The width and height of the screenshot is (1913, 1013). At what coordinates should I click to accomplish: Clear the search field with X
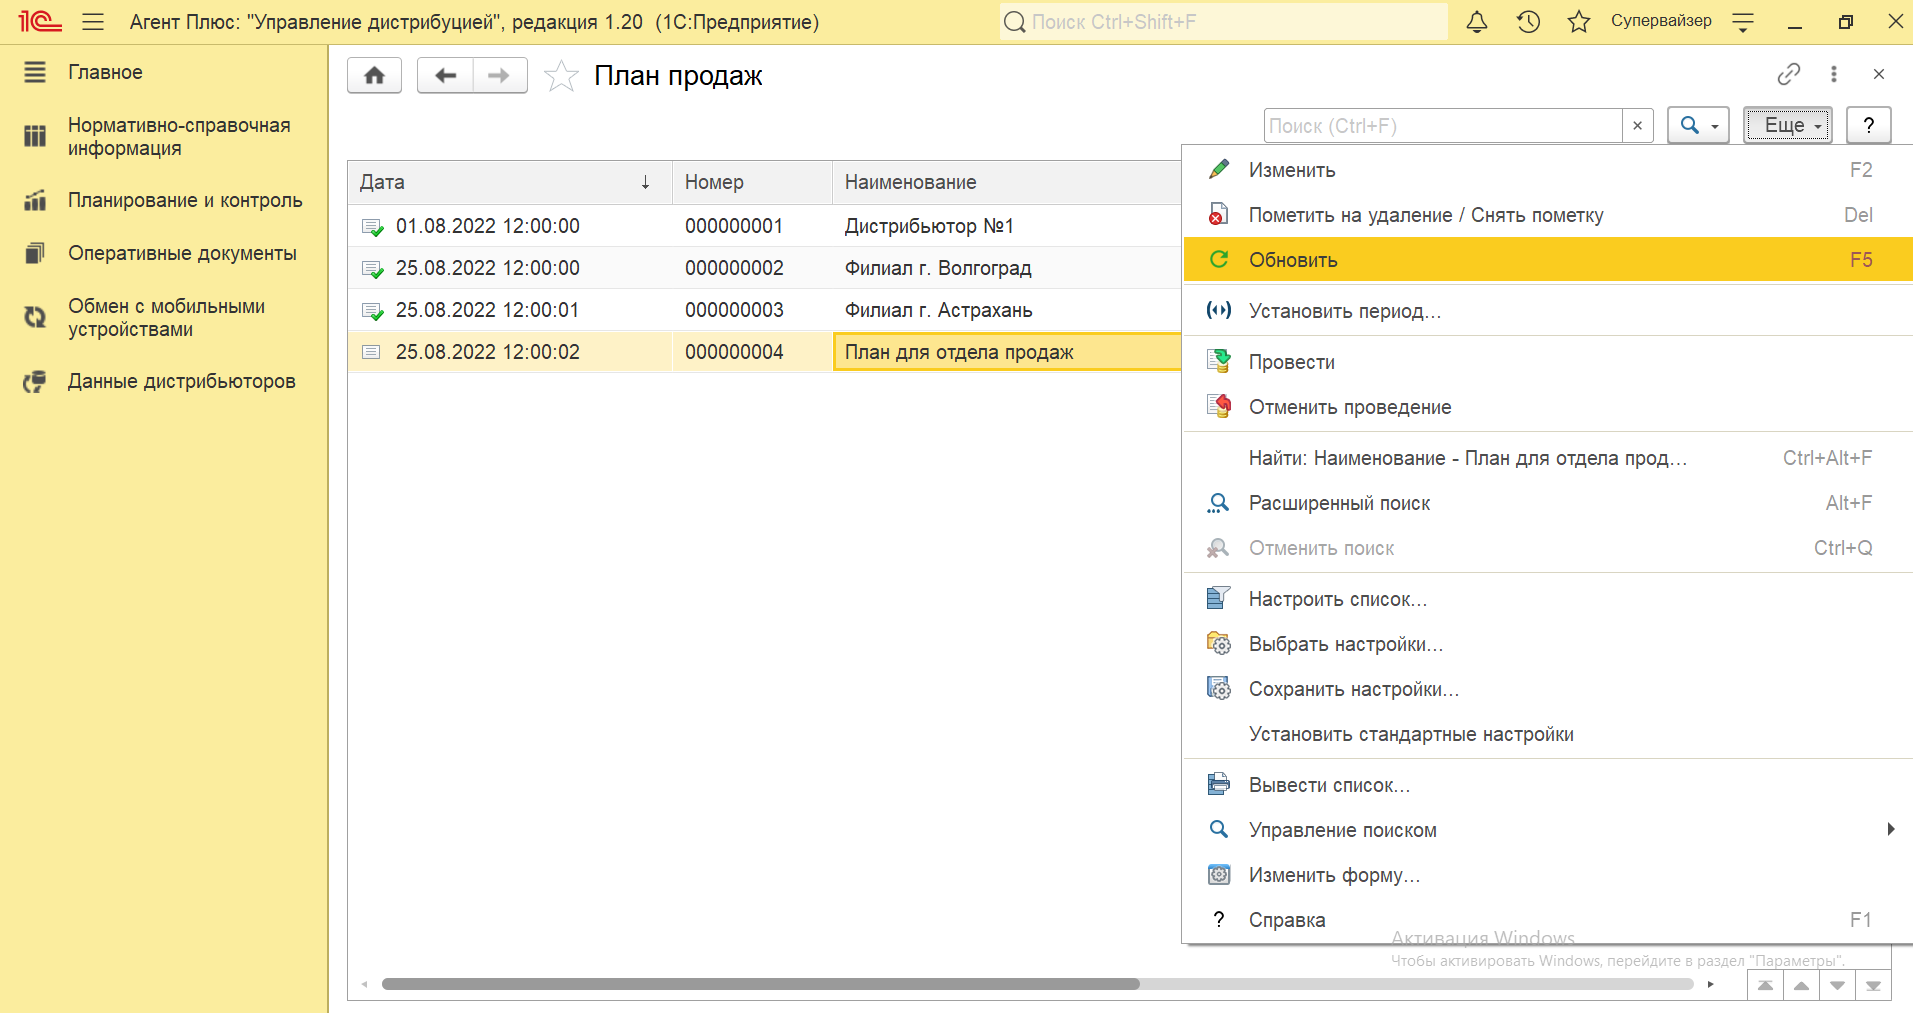point(1637,126)
